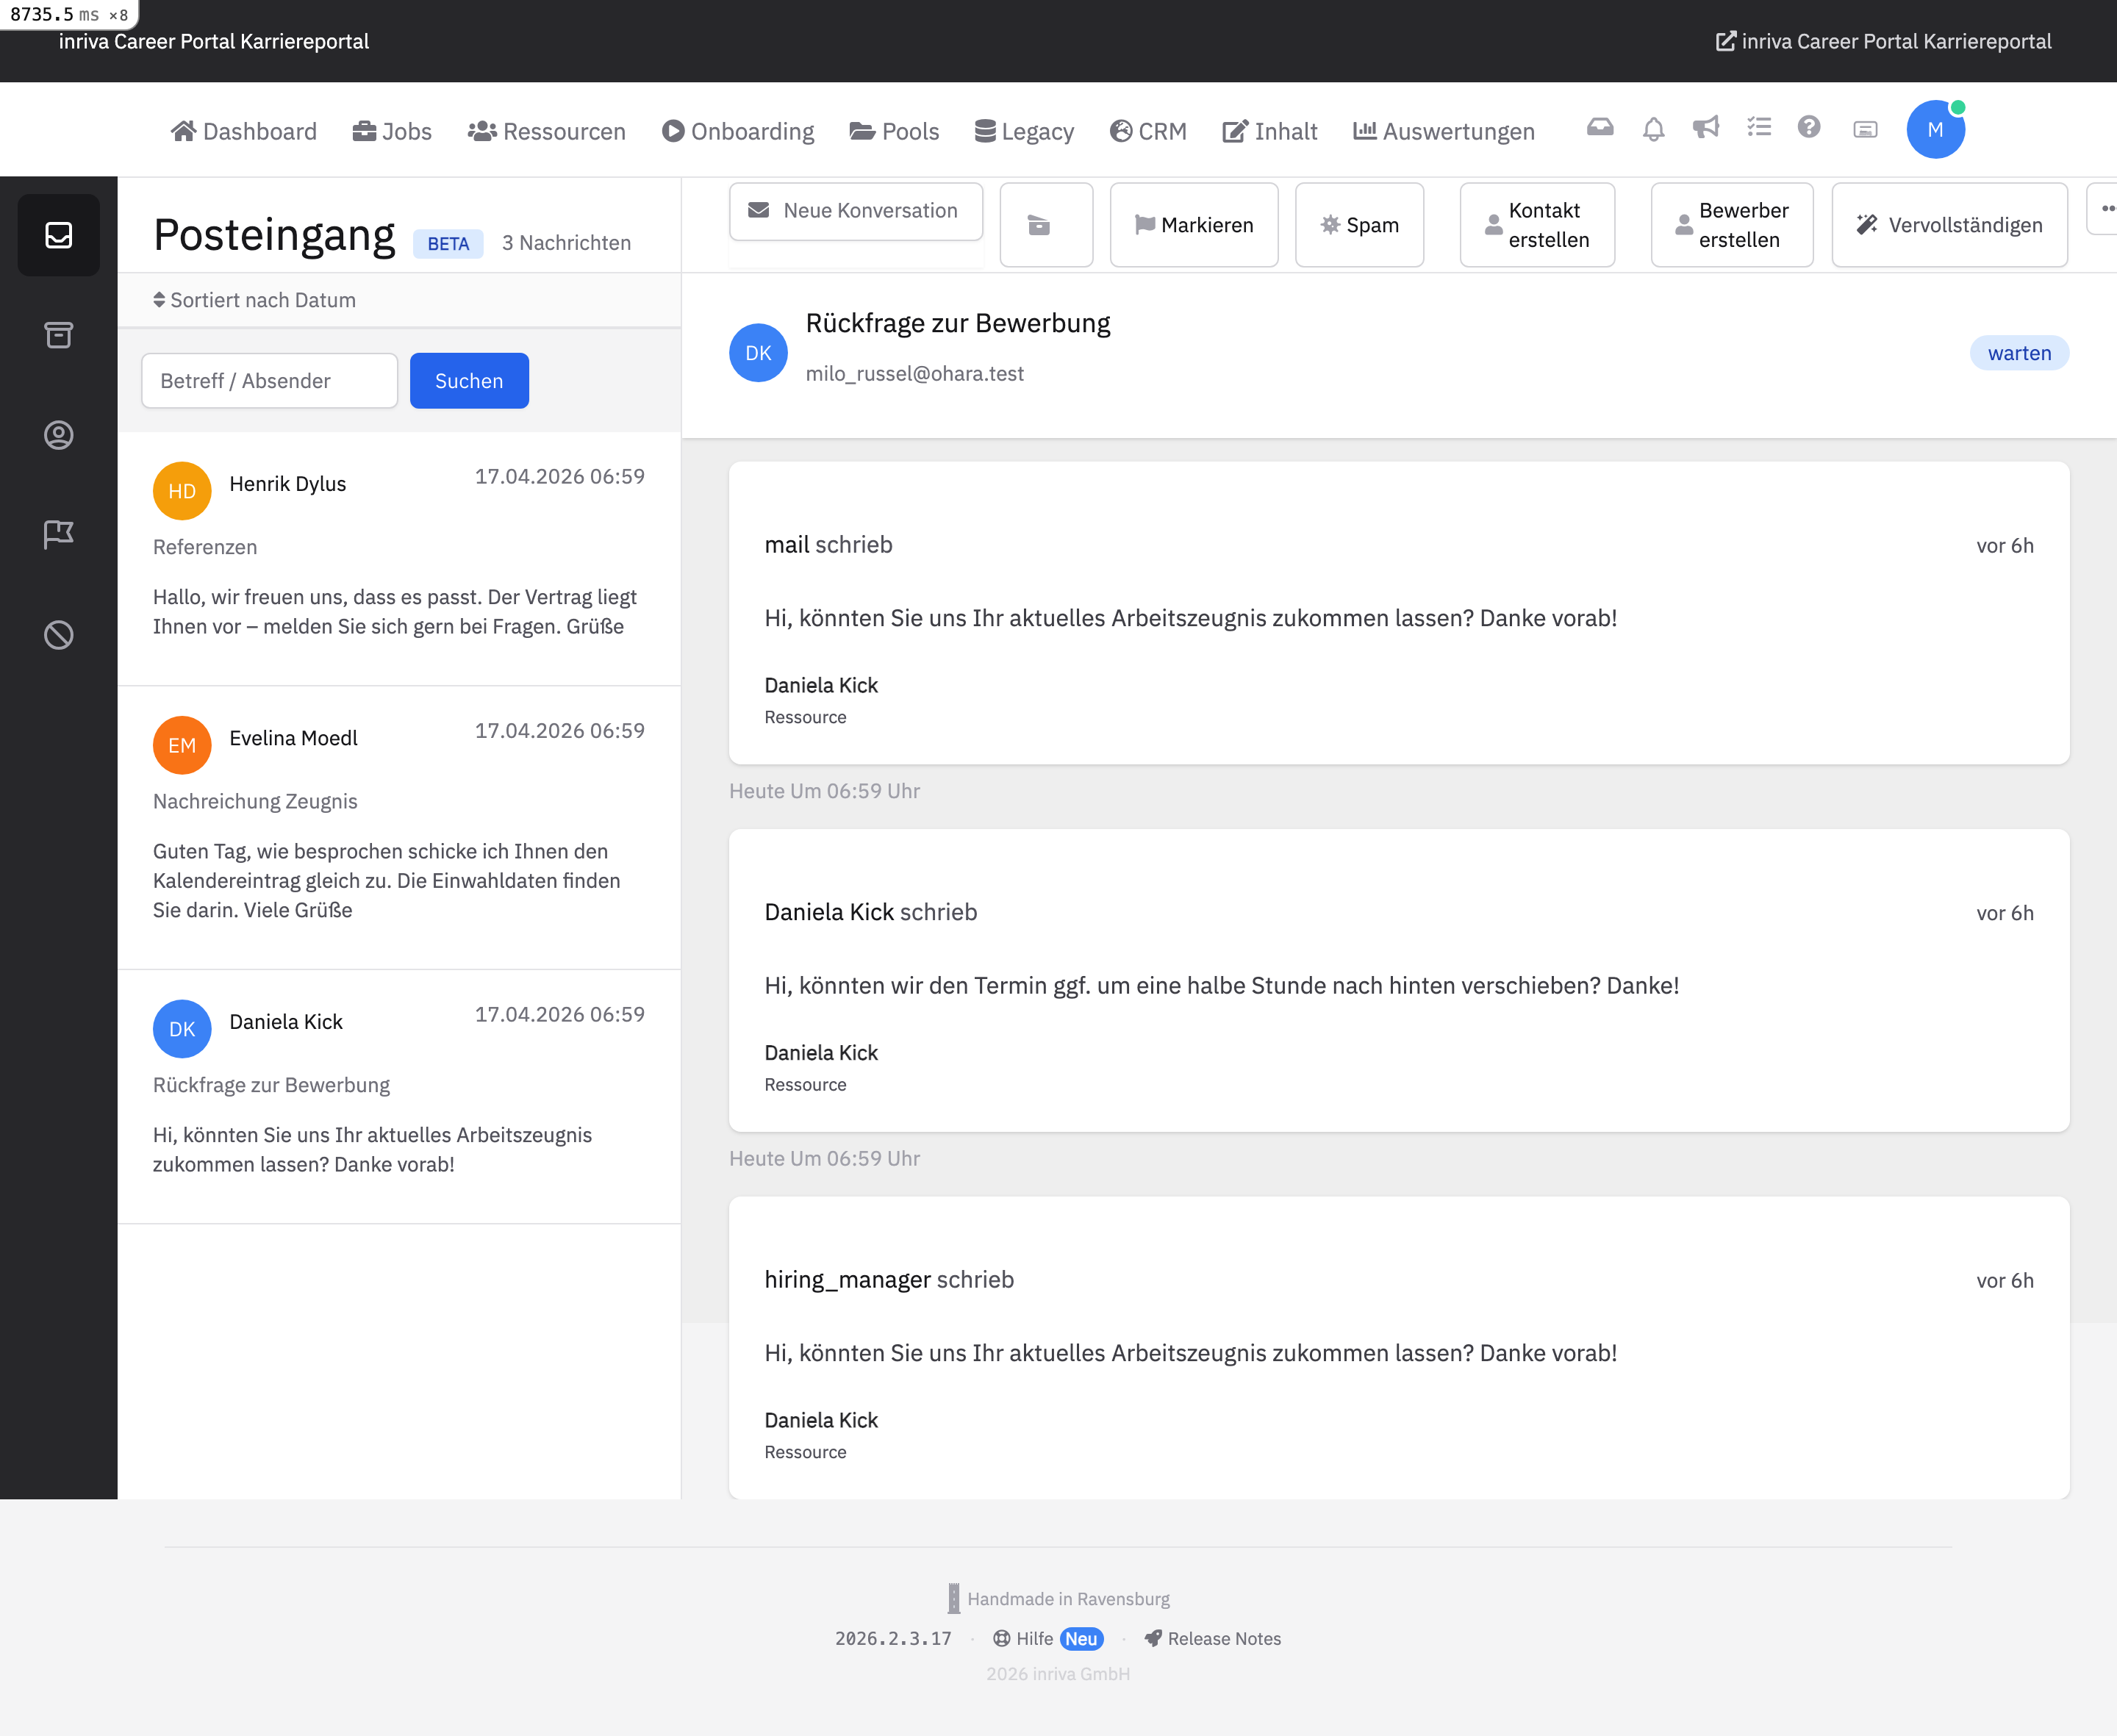Screen dimensions: 2117x1736
Task: Open the user avatar M menu
Action: (x=1936, y=129)
